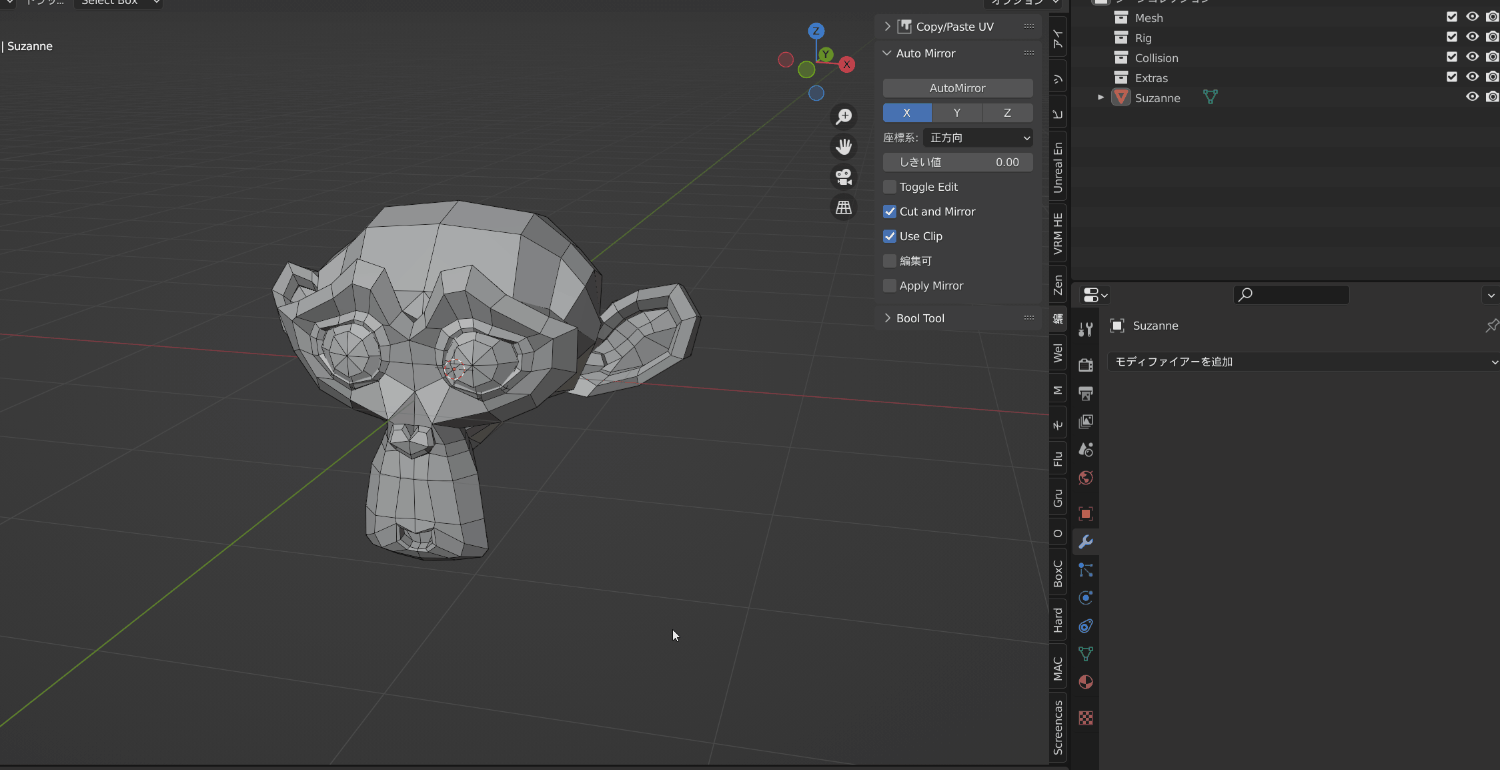This screenshot has width=1500, height=770.
Task: Select the Modifier properties wrench icon
Action: [x=1086, y=541]
